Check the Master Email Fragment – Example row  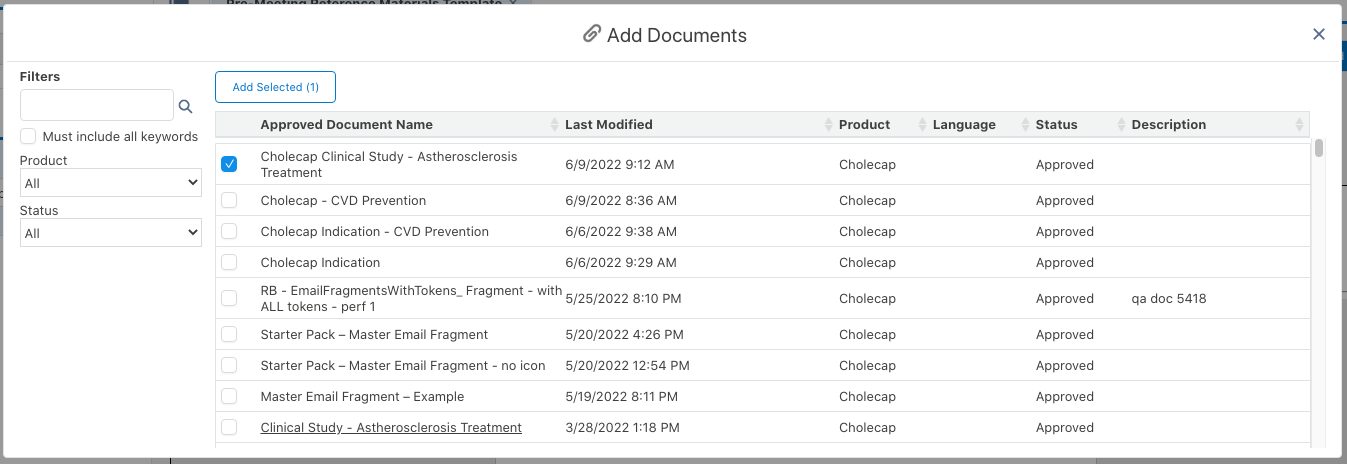(229, 396)
